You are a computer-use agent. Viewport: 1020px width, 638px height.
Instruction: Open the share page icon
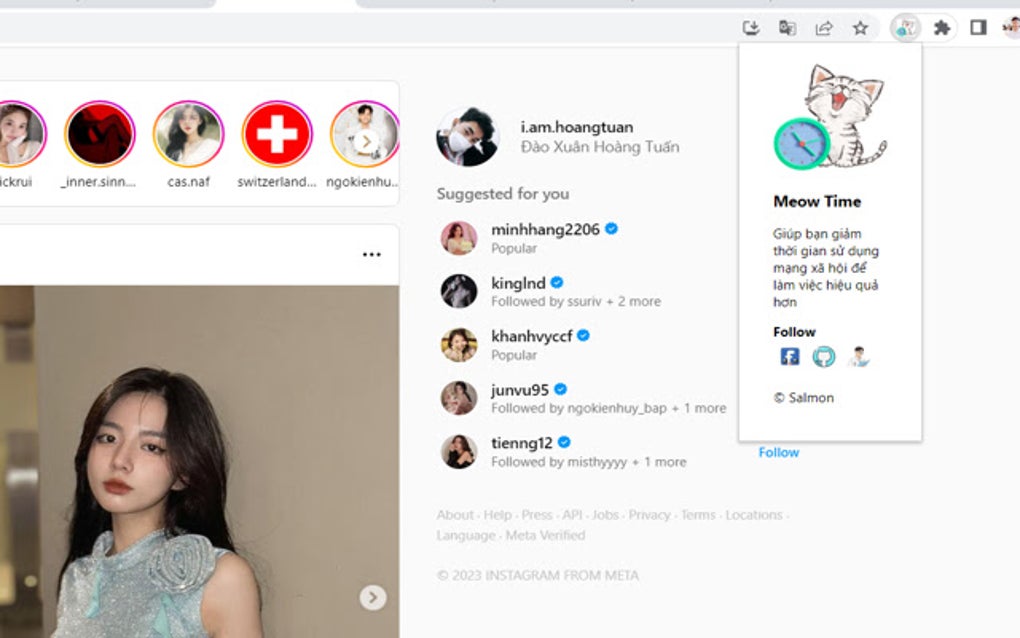tap(823, 27)
